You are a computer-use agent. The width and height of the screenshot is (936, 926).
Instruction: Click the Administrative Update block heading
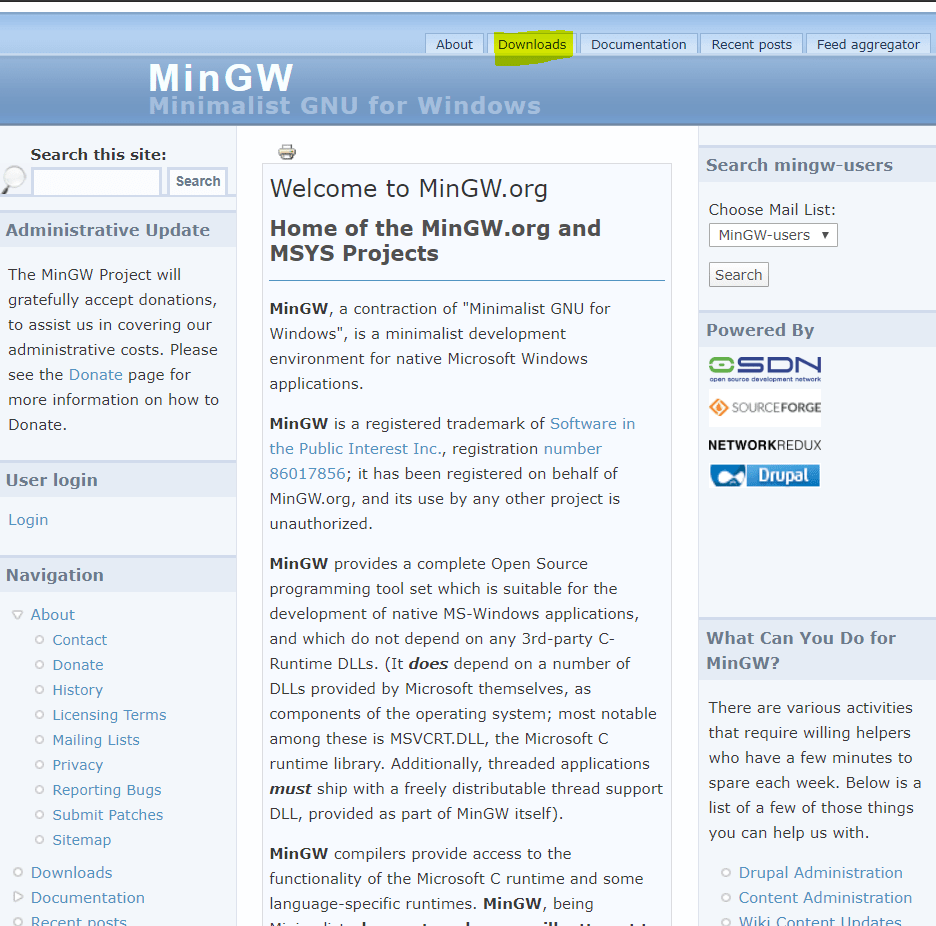108,230
